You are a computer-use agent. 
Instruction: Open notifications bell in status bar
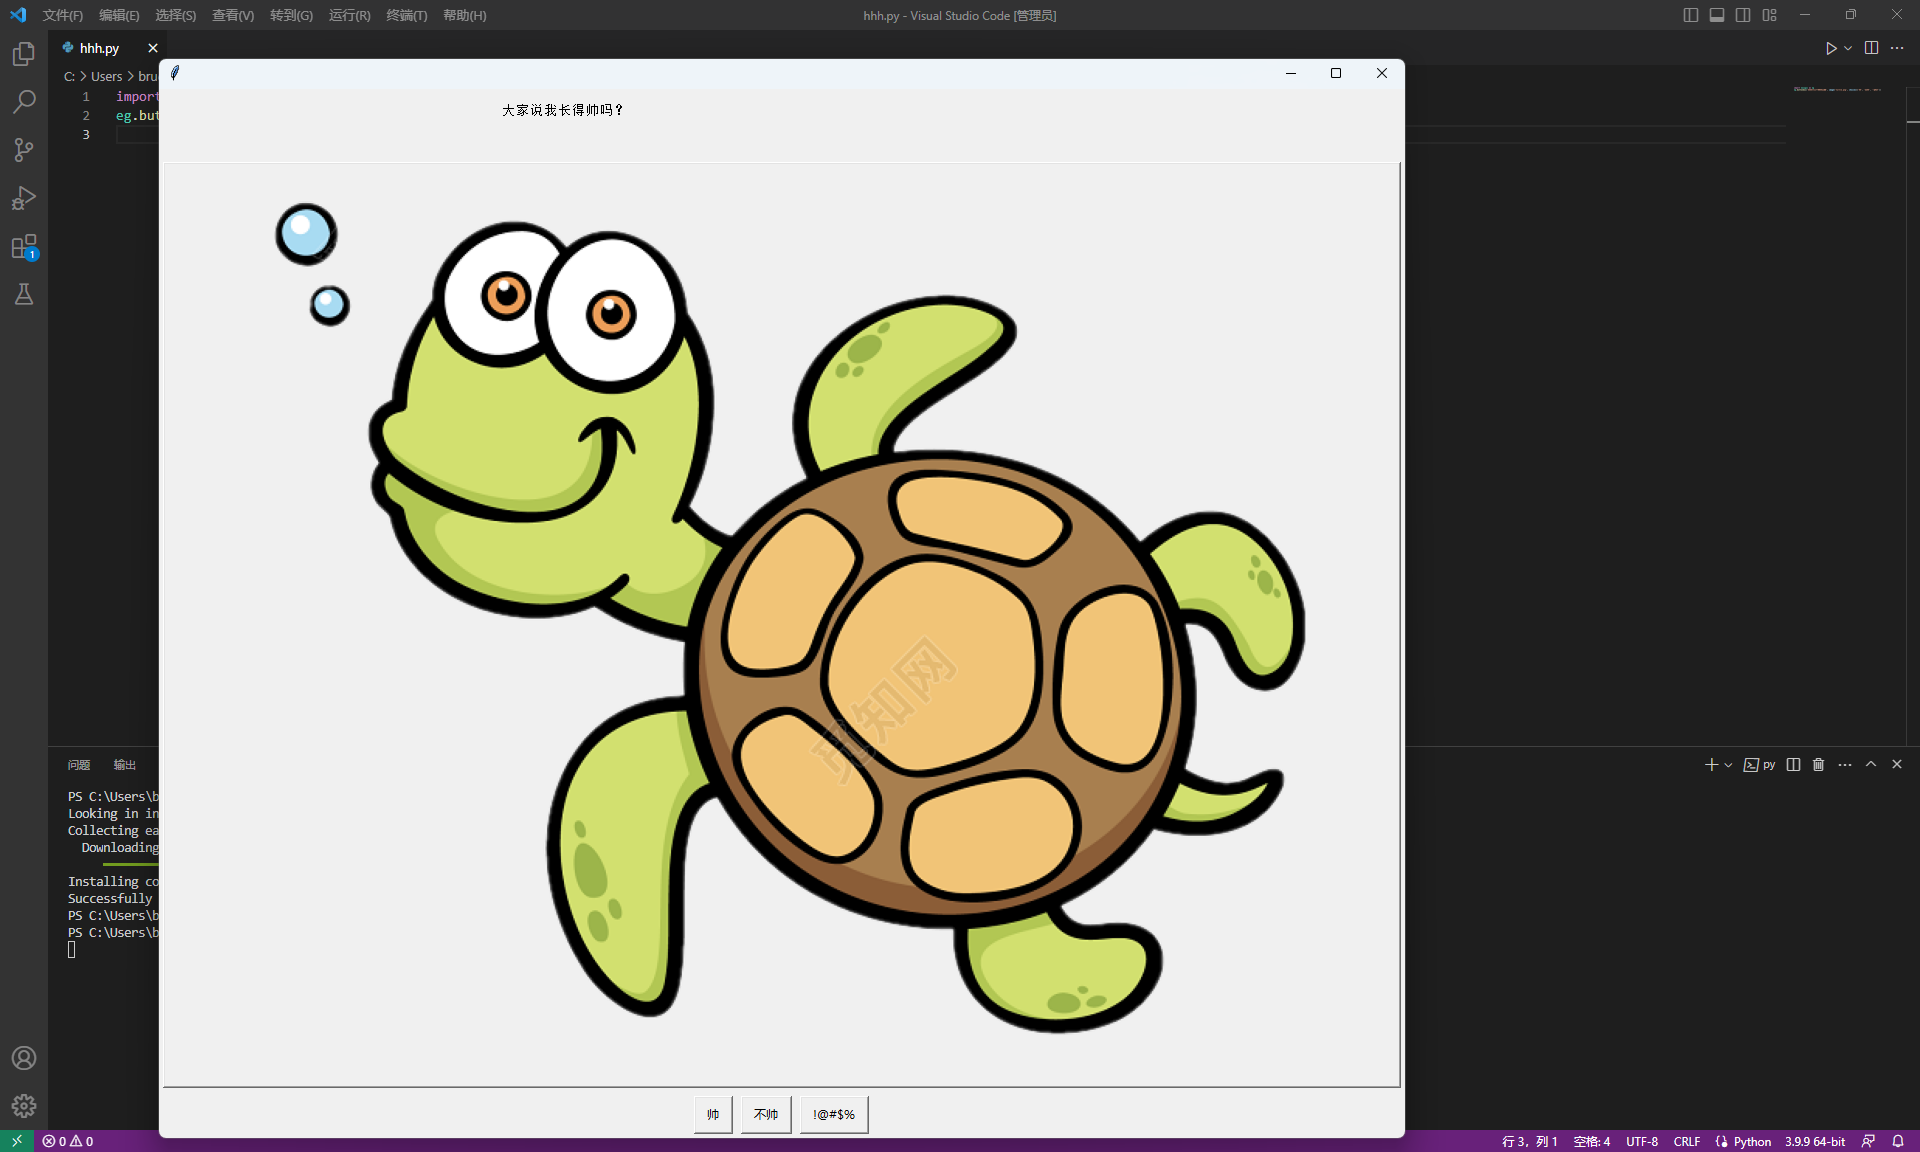[x=1898, y=1141]
